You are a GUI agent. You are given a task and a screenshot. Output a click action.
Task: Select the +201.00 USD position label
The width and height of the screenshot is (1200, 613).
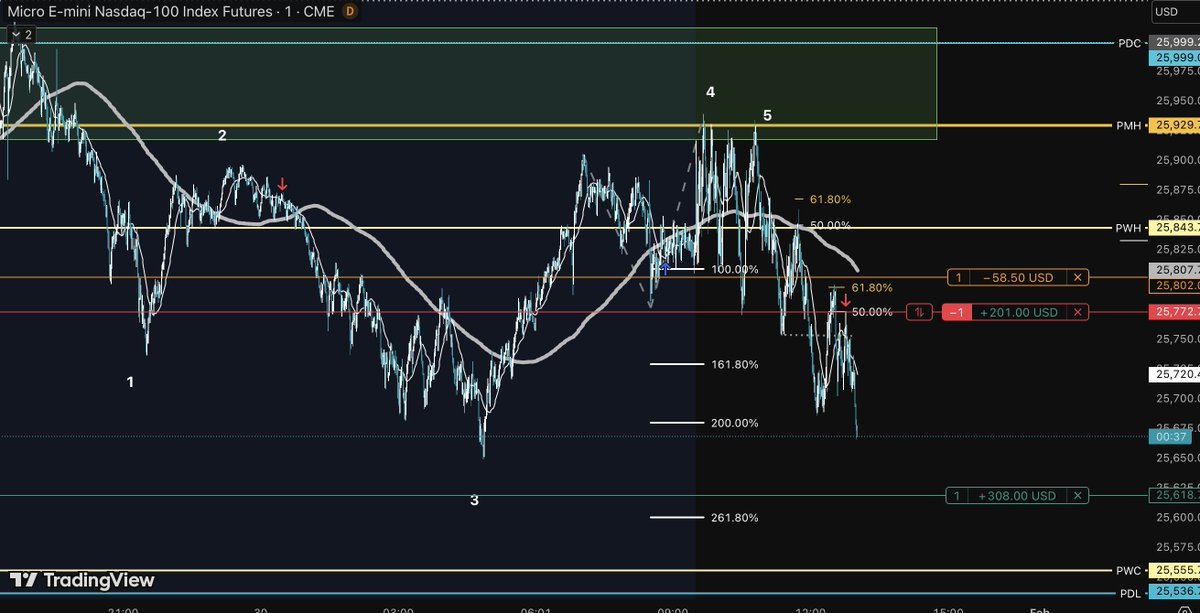click(x=1018, y=313)
